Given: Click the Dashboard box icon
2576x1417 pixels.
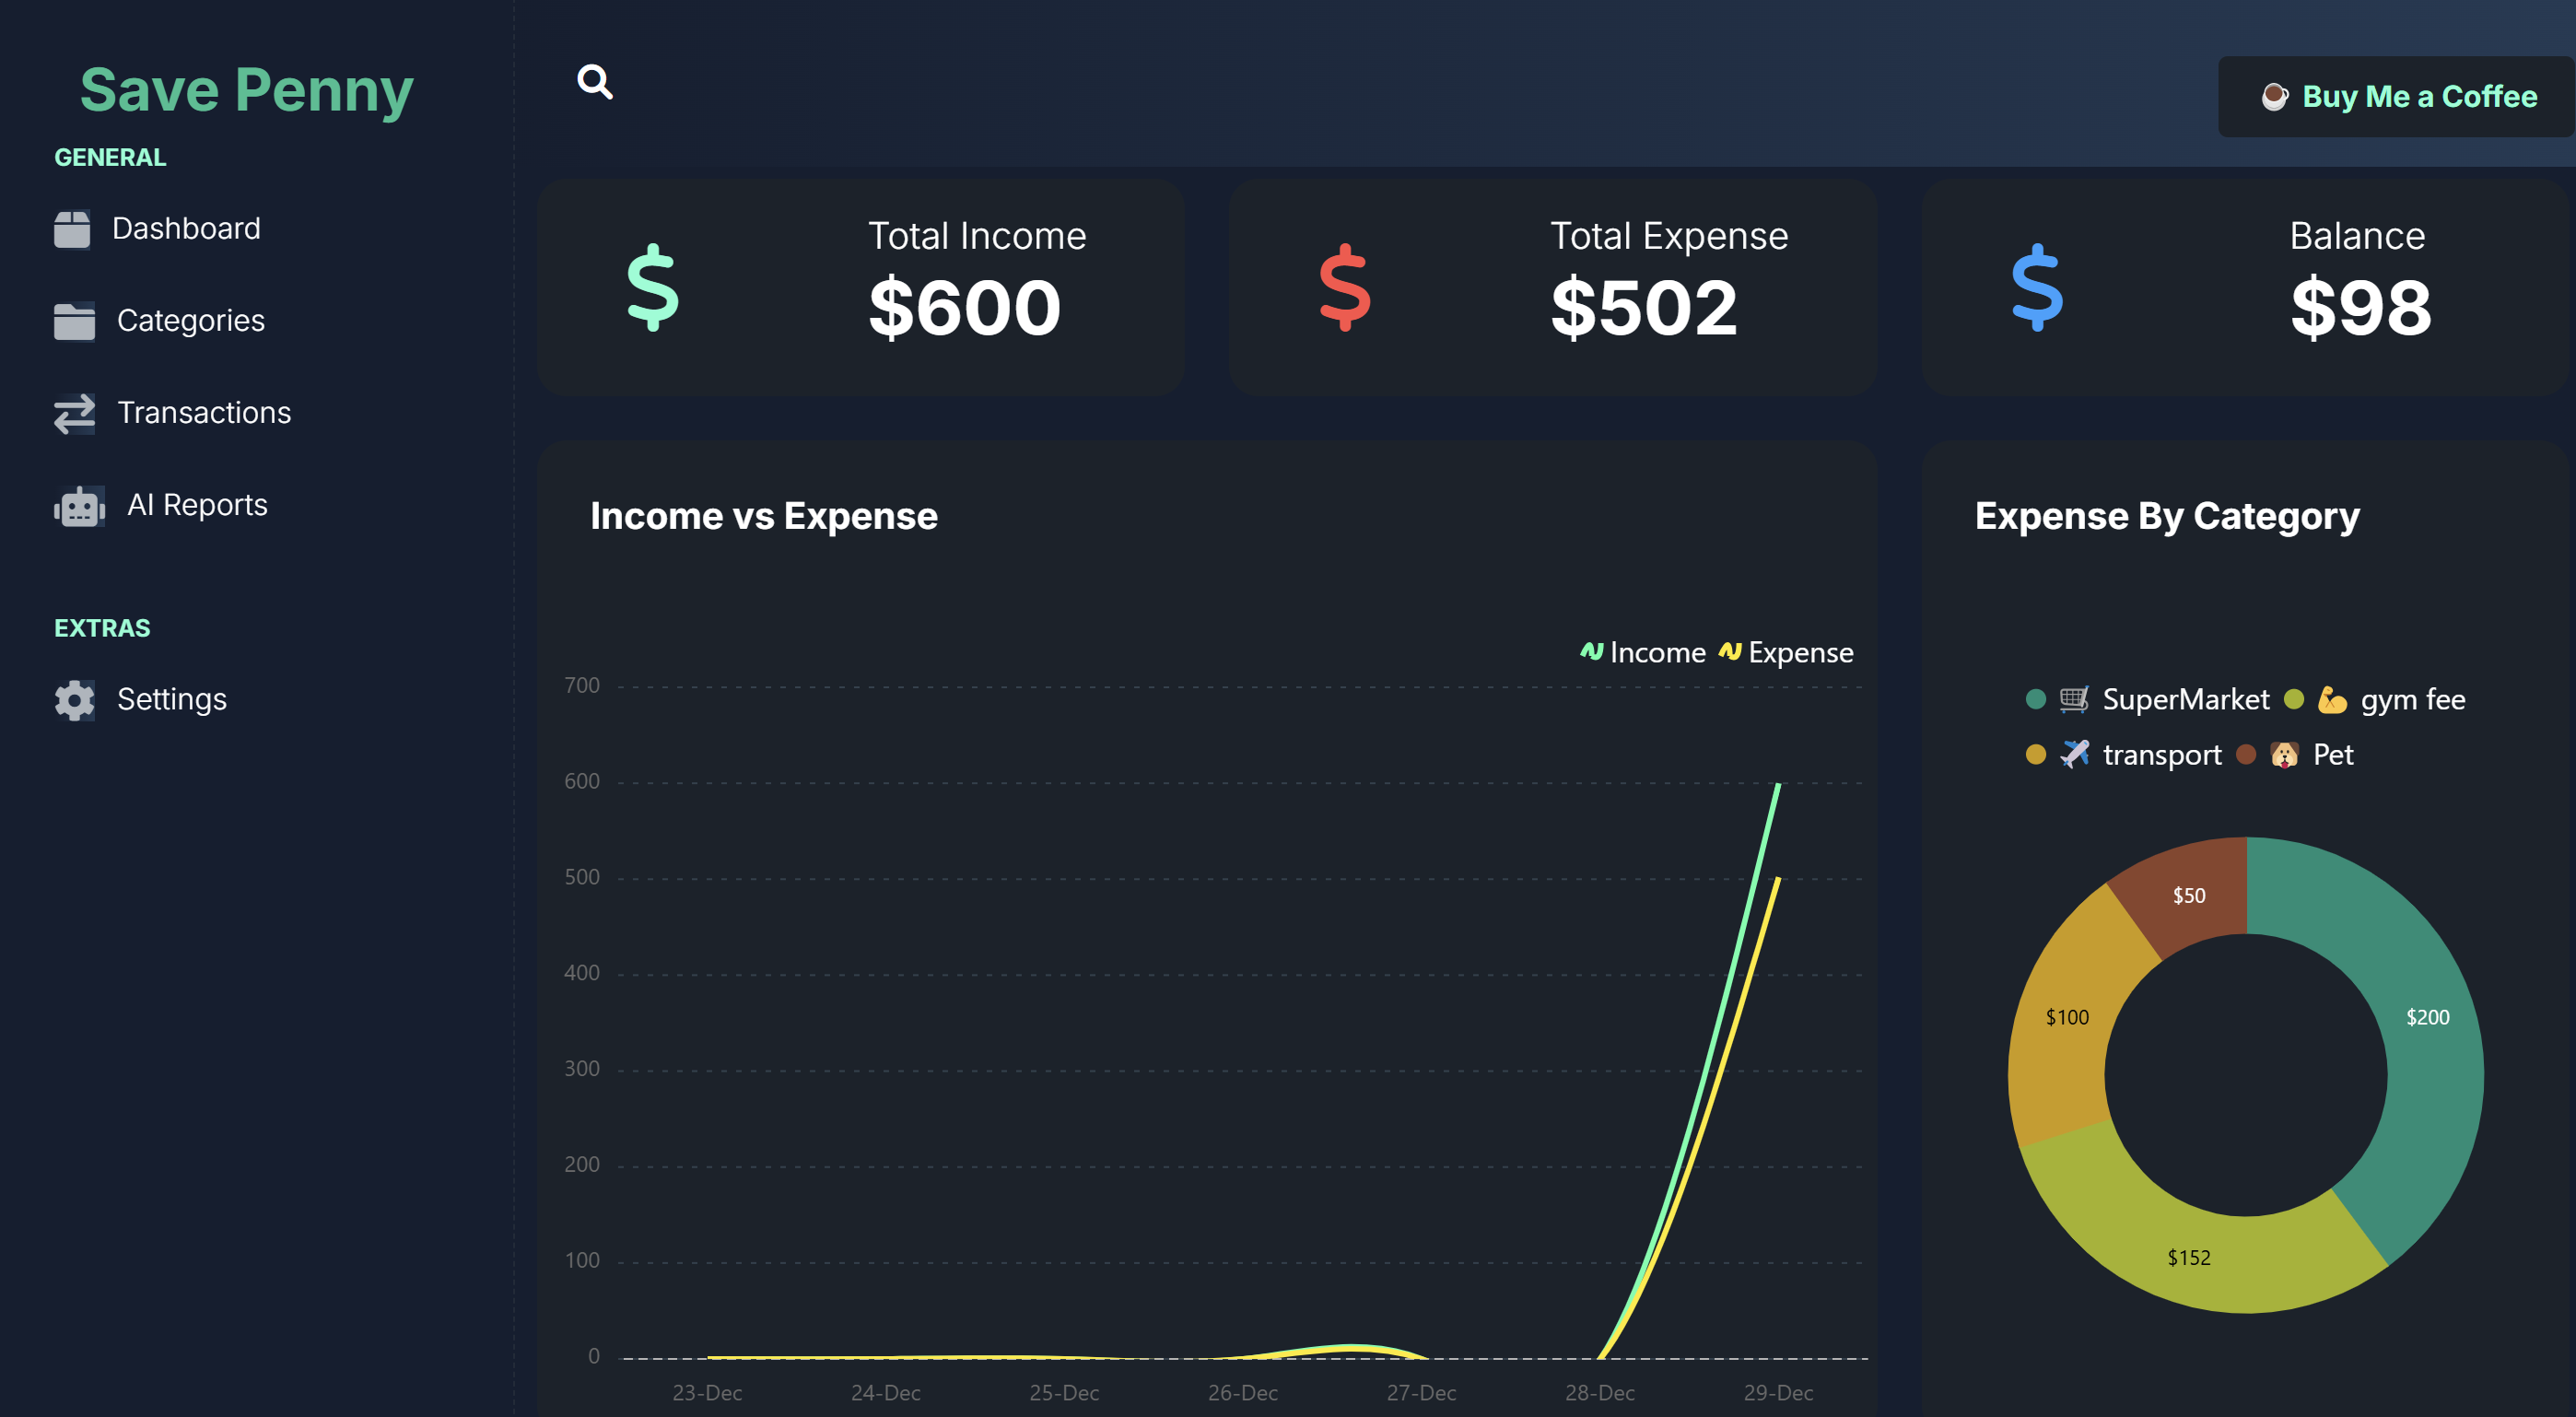Looking at the screenshot, I should tap(72, 229).
